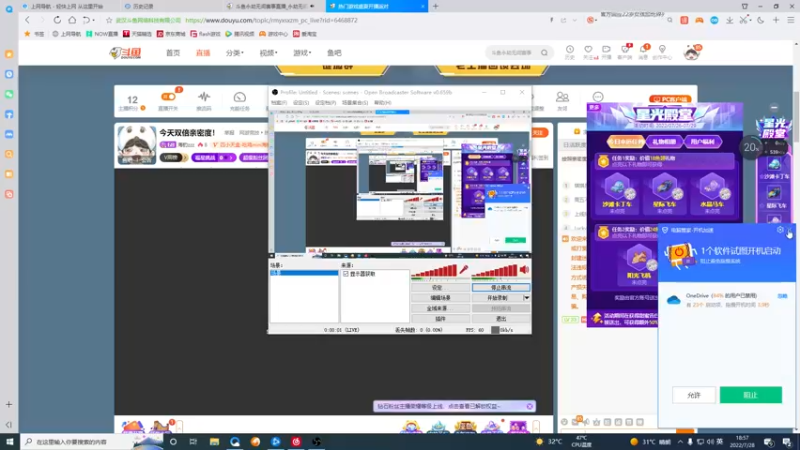Select the highlighted scene in OBS scenes list
The width and height of the screenshot is (800, 450).
tap(304, 273)
